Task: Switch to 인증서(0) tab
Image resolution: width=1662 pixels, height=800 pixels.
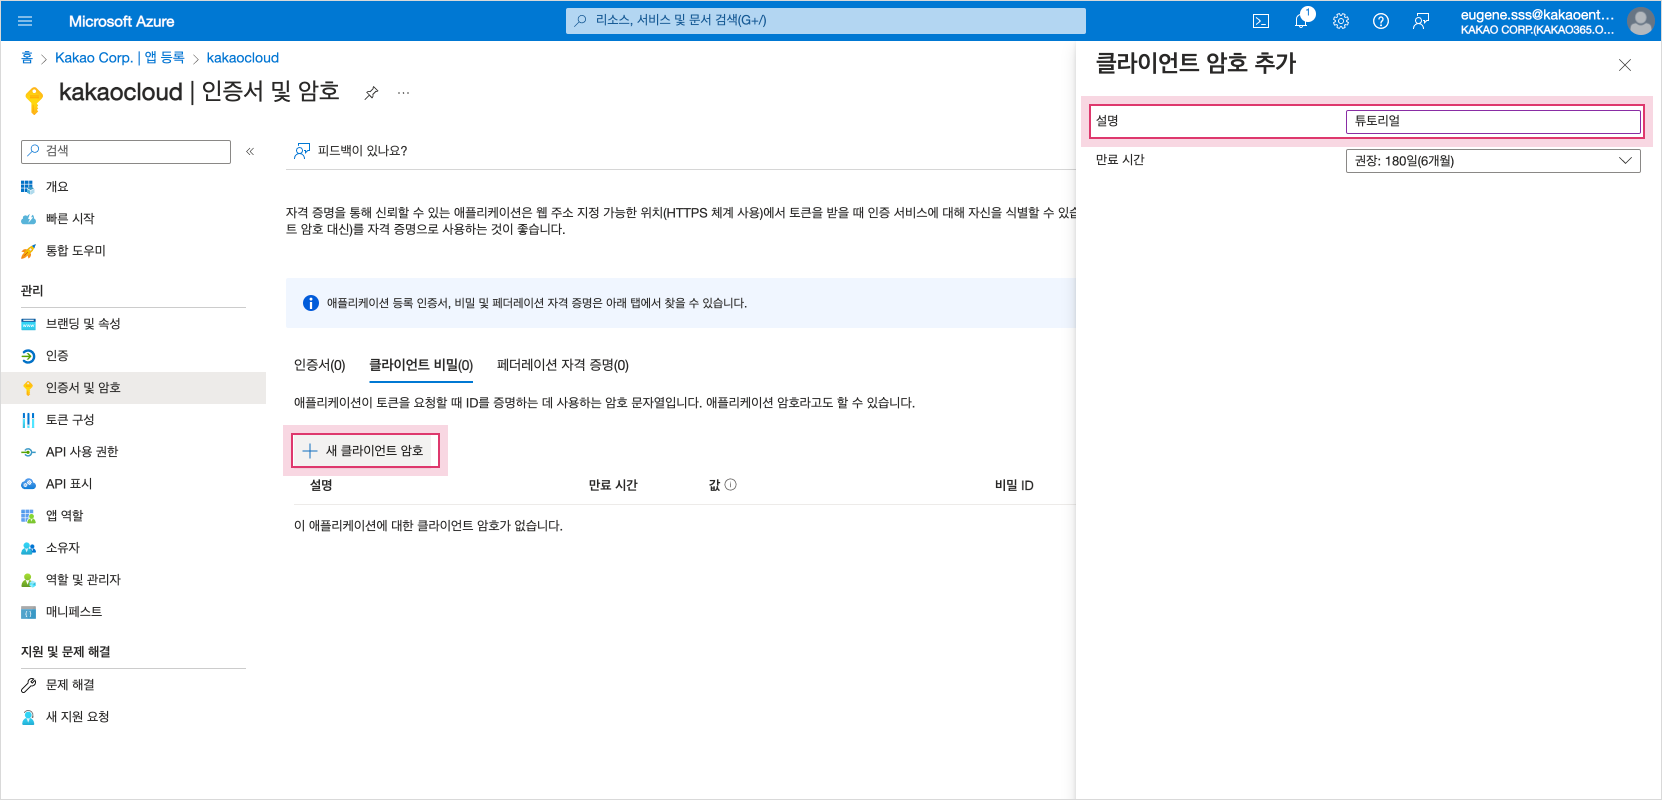Action: [x=319, y=365]
